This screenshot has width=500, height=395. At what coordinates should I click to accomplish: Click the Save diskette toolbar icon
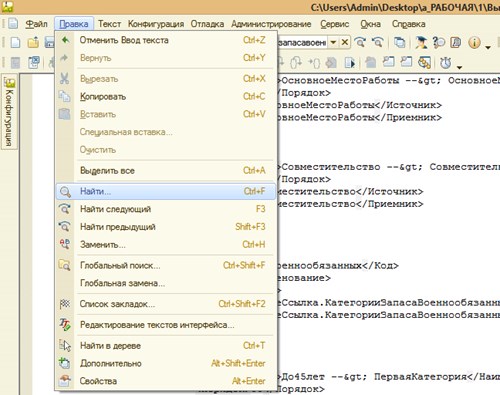pos(50,43)
